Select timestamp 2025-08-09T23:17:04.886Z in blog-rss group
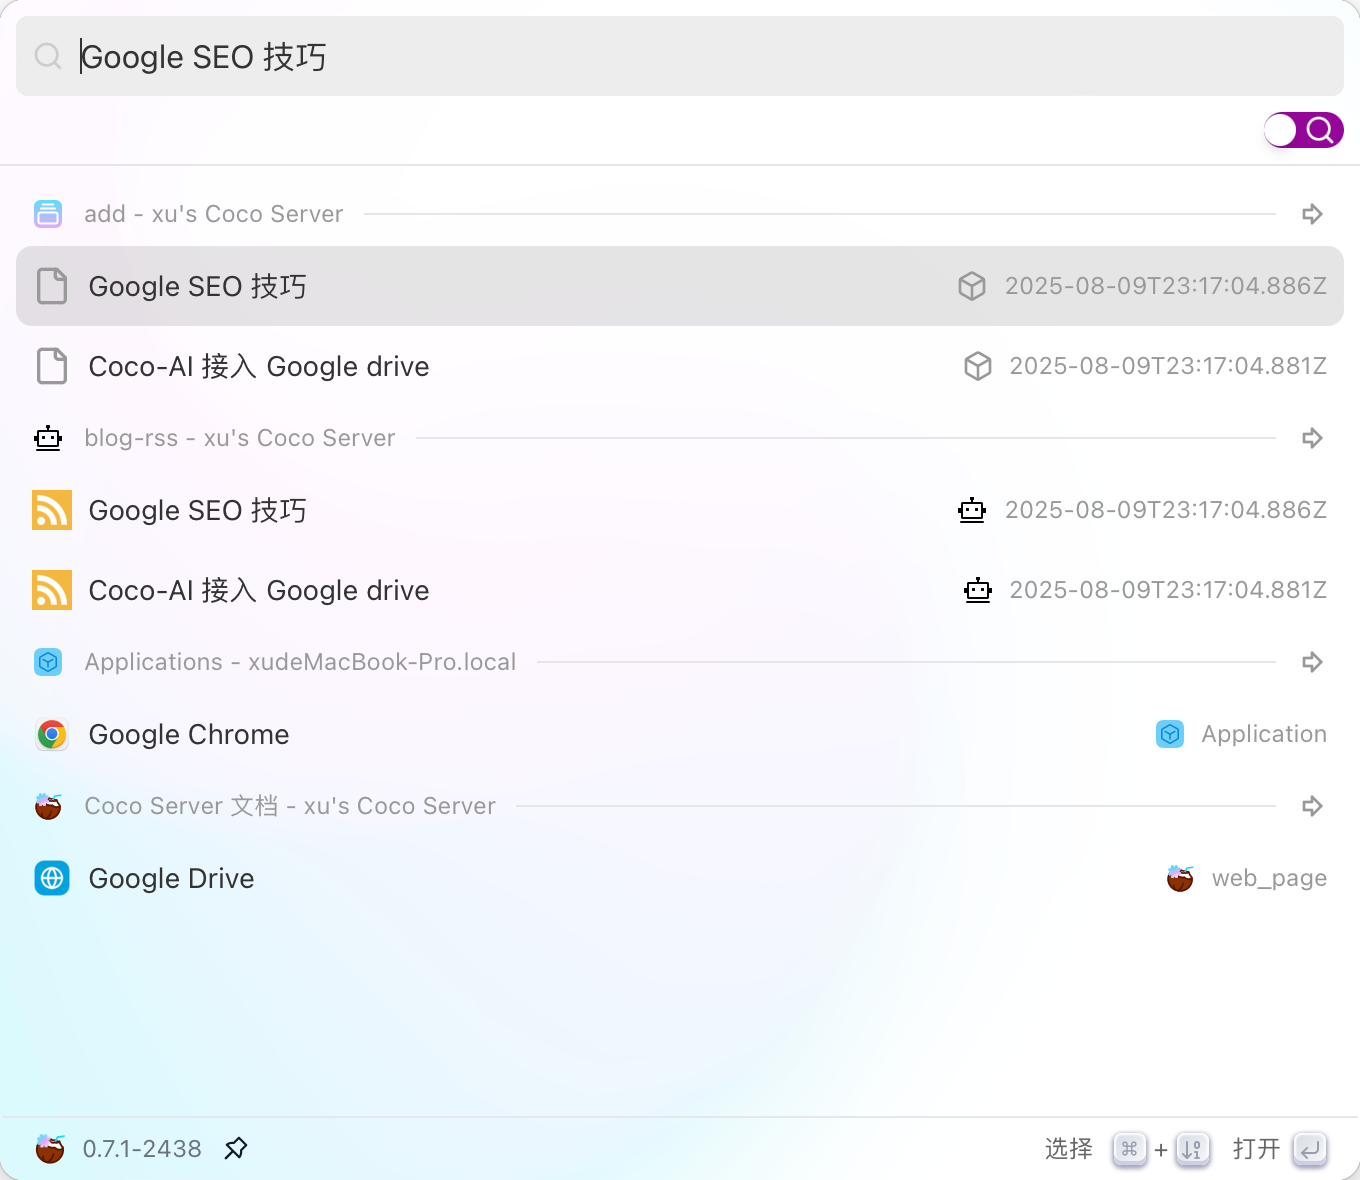 pyautogui.click(x=1165, y=510)
